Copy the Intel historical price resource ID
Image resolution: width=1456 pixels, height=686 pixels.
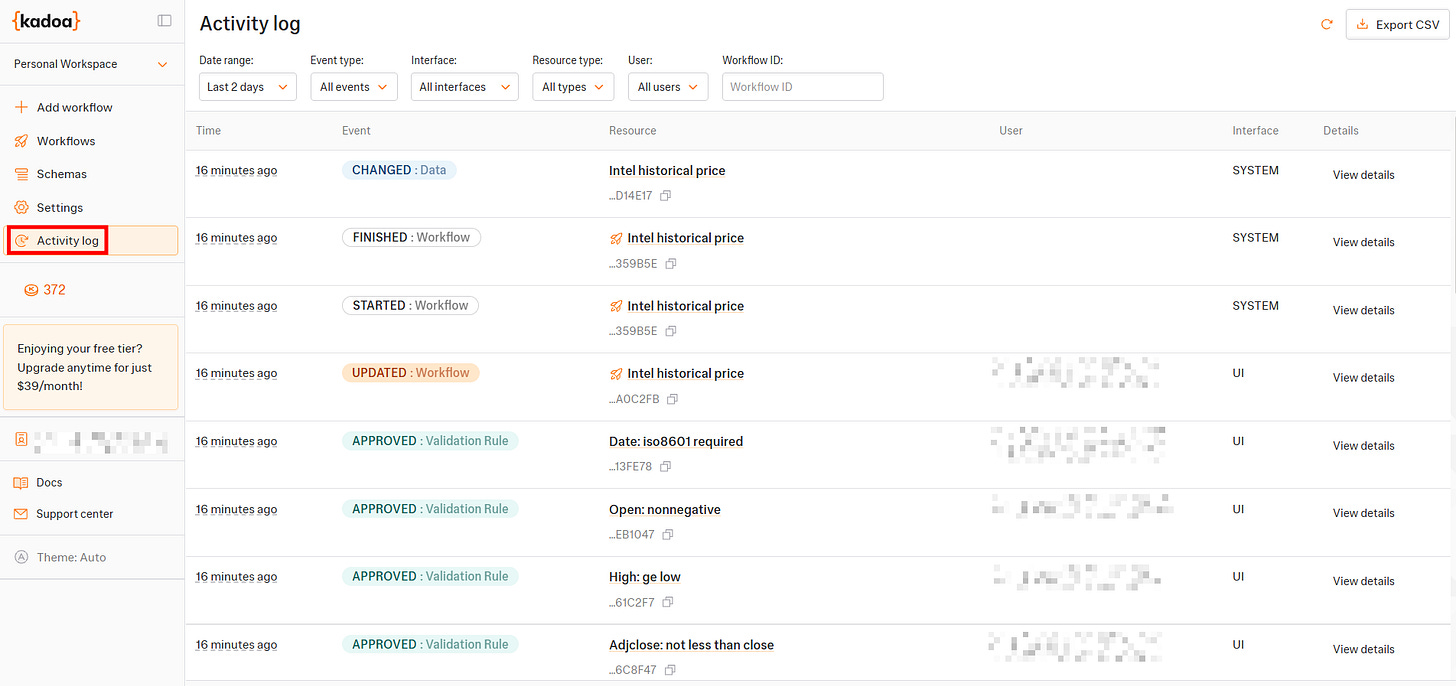[x=665, y=196]
